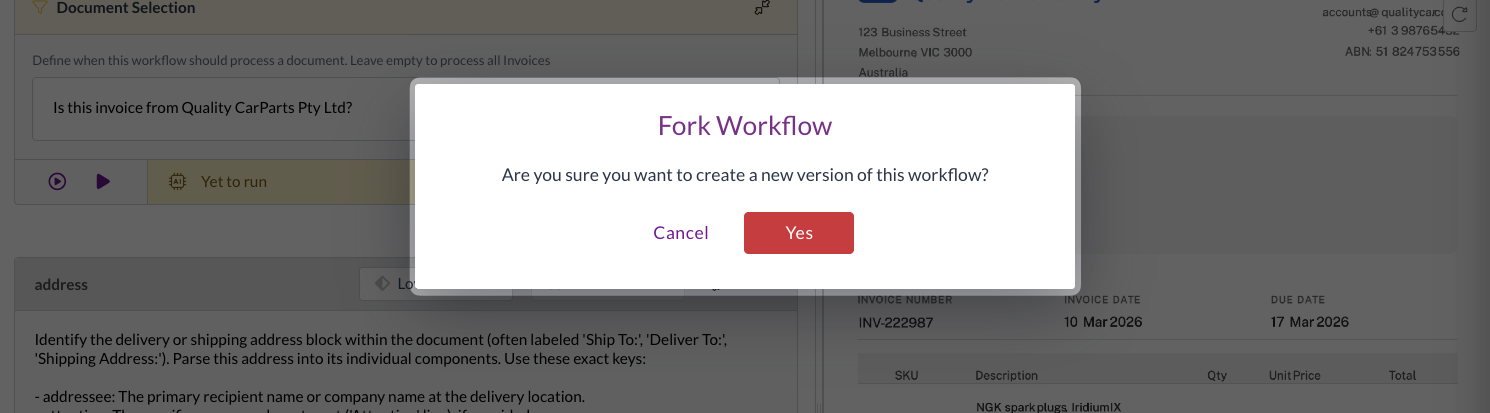This screenshot has height=413, width=1490.
Task: Click the address section title
Action: point(61,285)
